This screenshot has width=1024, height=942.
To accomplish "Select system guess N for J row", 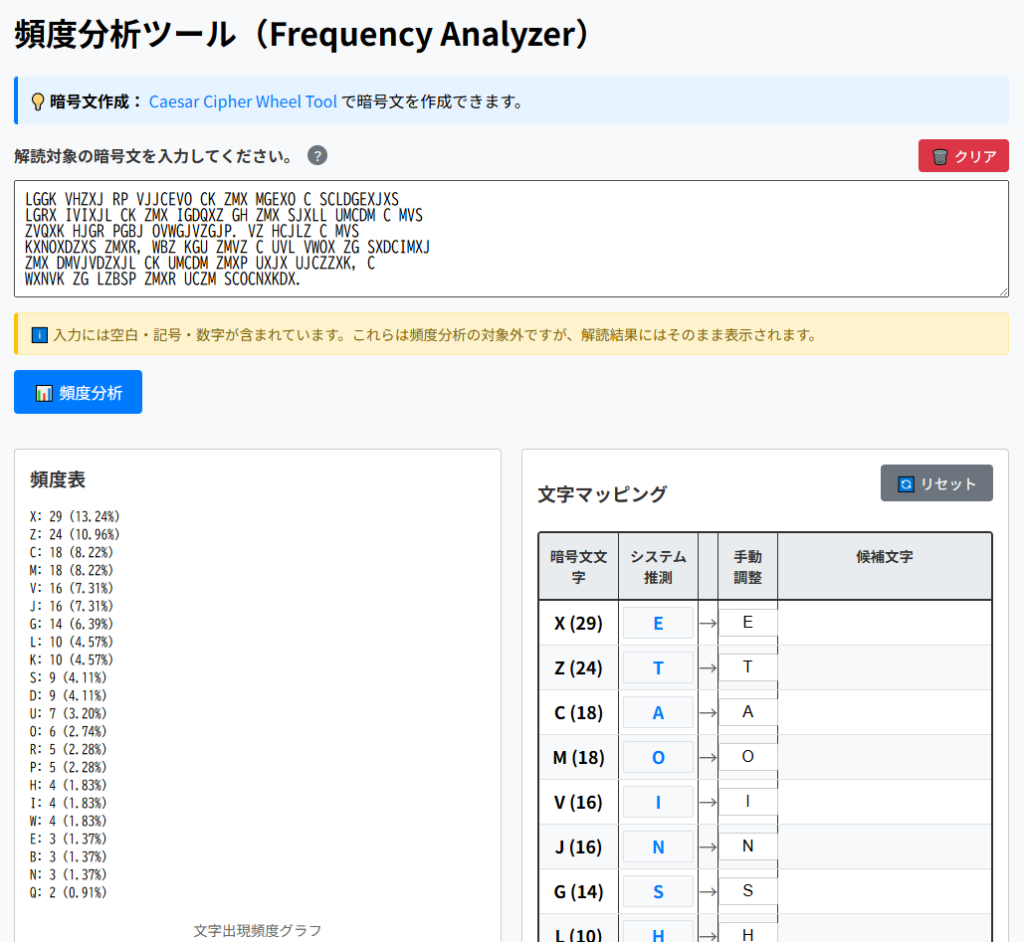I will click(657, 847).
